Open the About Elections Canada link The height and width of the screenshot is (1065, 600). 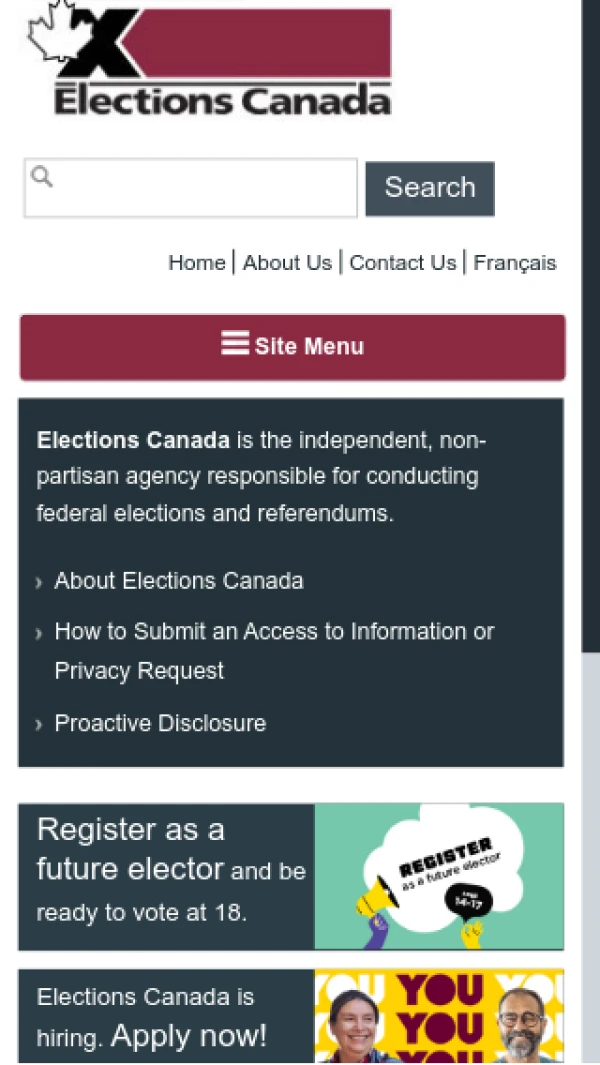(179, 581)
